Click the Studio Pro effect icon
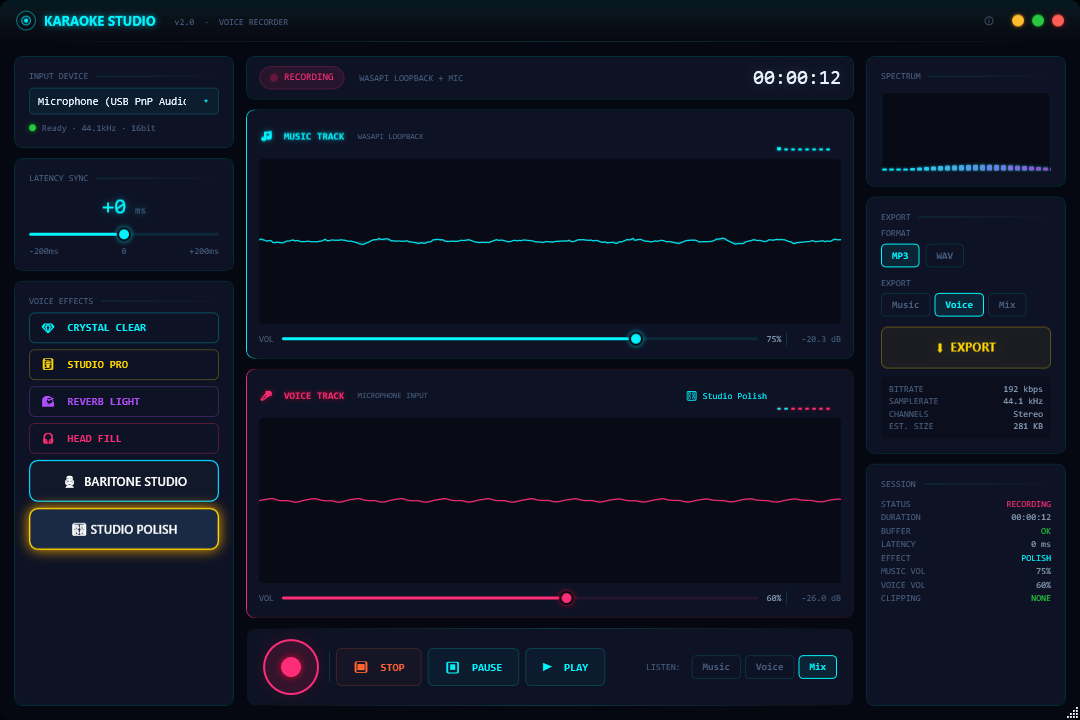The width and height of the screenshot is (1080, 720). [x=48, y=364]
